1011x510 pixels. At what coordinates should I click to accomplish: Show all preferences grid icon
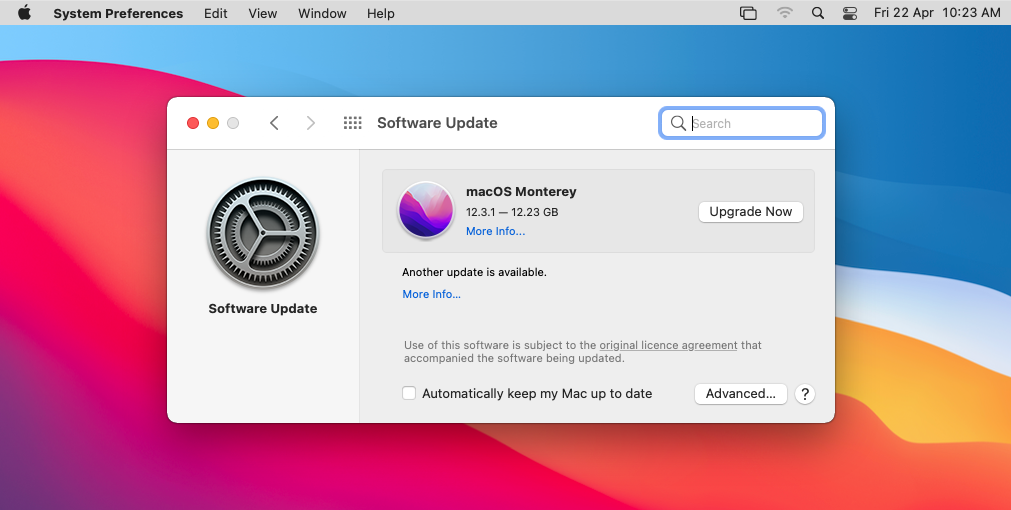[x=352, y=123]
